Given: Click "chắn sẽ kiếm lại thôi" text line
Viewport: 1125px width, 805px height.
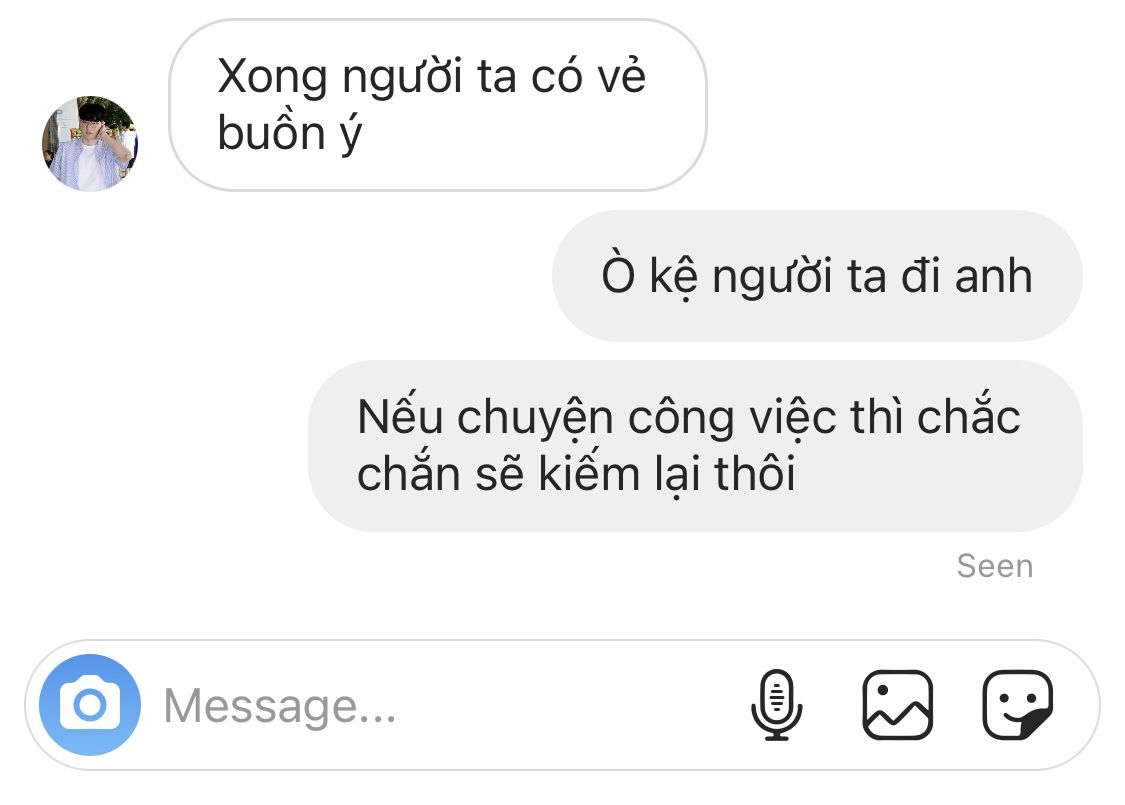Looking at the screenshot, I should pos(576,474).
